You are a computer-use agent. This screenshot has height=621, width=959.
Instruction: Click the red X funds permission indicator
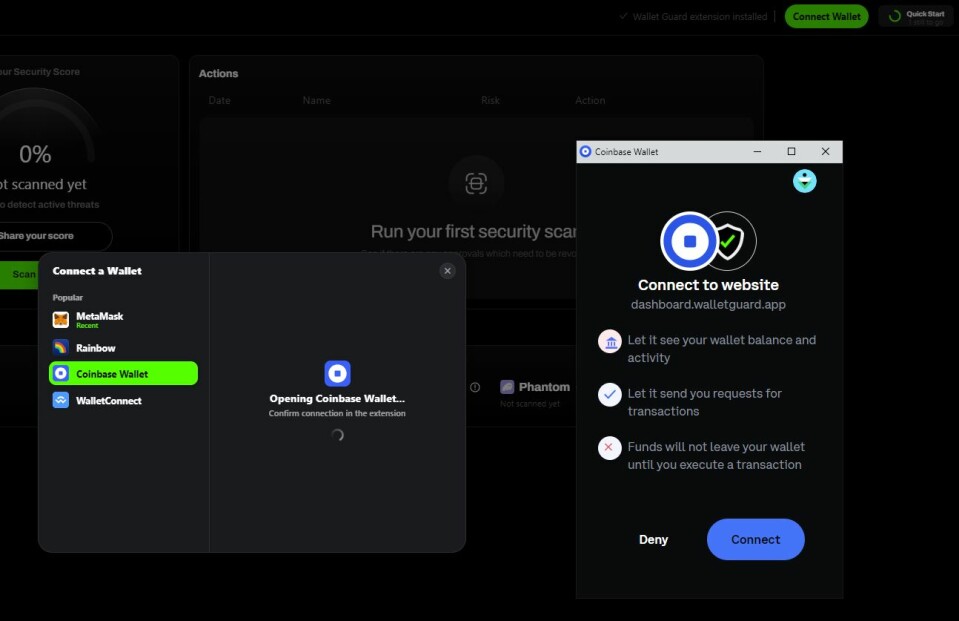pos(610,447)
